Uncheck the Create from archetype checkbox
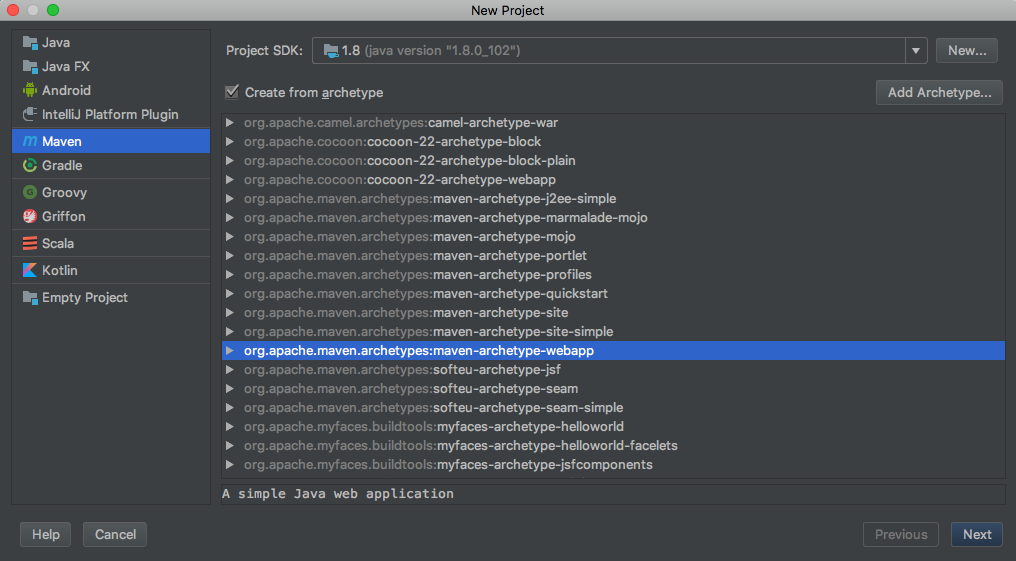Screen dimensions: 1016x561 pos(232,92)
